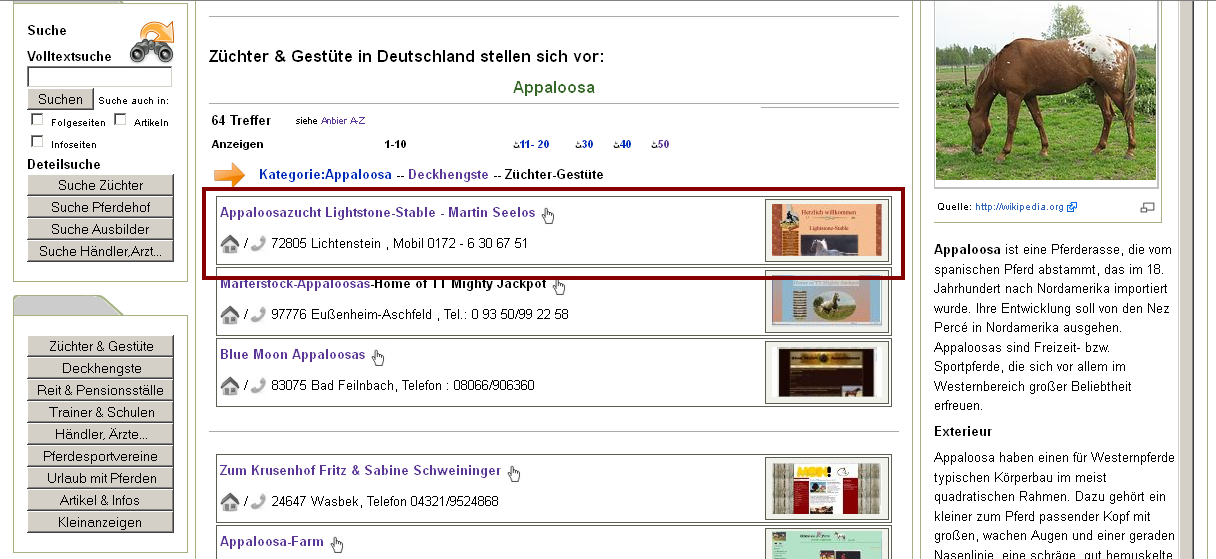Go to results page 11-20
This screenshot has width=1216, height=559.
point(534,144)
